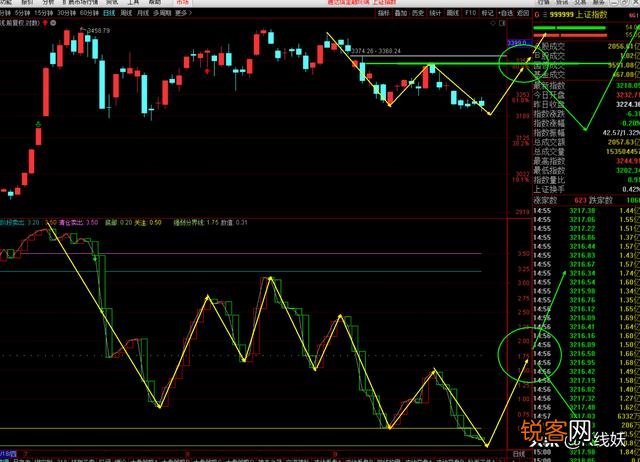The height and width of the screenshot is (462, 640).
Task: Select the 涨家数 count label
Action: [x=545, y=200]
